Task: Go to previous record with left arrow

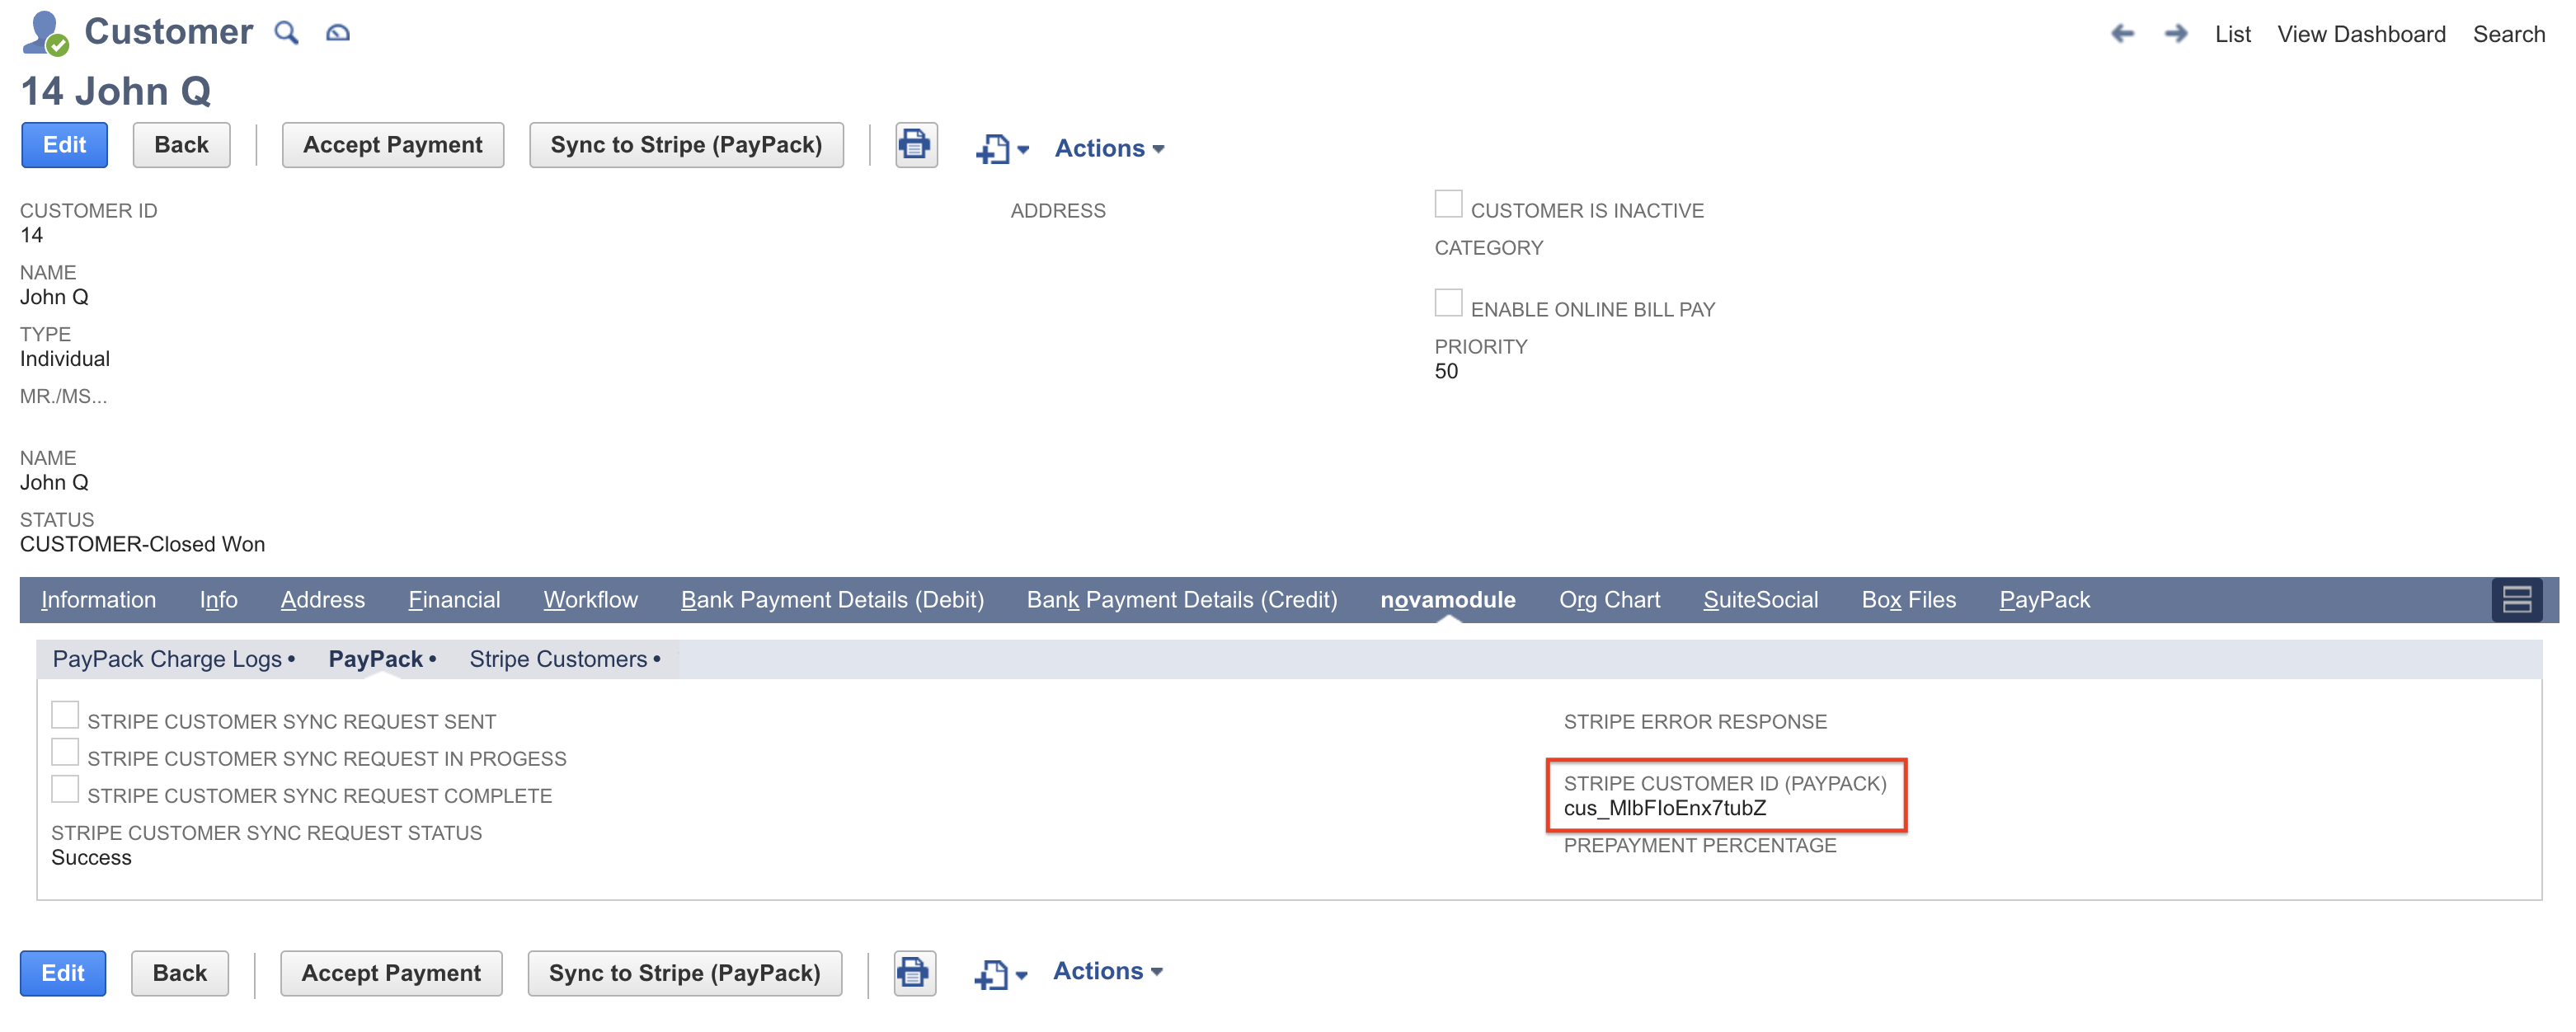Action: 2122,34
